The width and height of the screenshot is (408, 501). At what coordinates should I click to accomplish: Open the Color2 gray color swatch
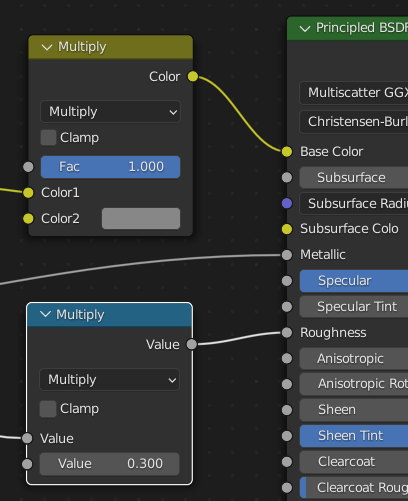(x=141, y=219)
